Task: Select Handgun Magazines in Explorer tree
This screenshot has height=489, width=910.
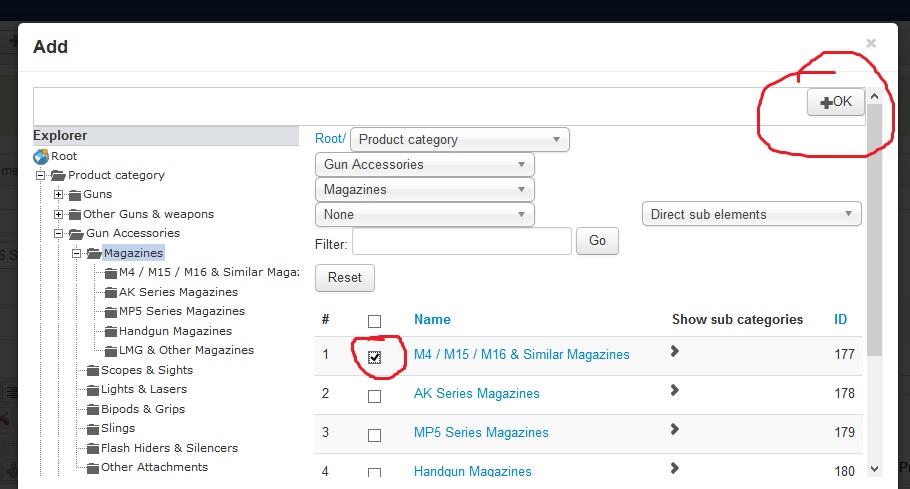Action: coord(175,331)
